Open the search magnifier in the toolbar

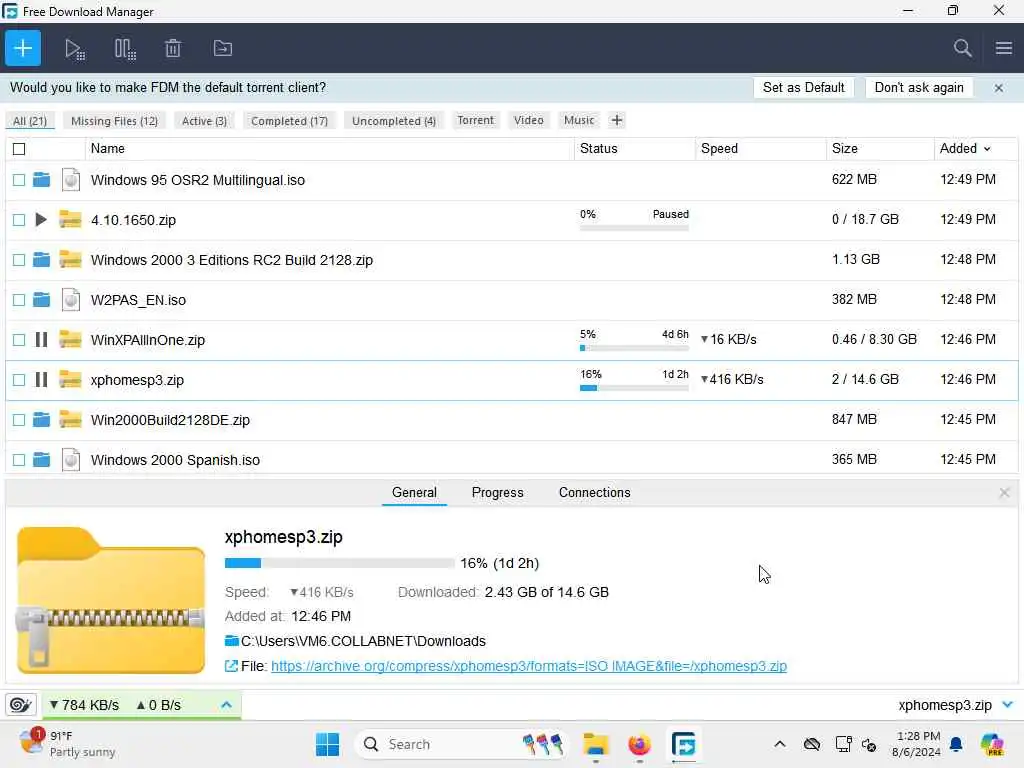coord(962,48)
